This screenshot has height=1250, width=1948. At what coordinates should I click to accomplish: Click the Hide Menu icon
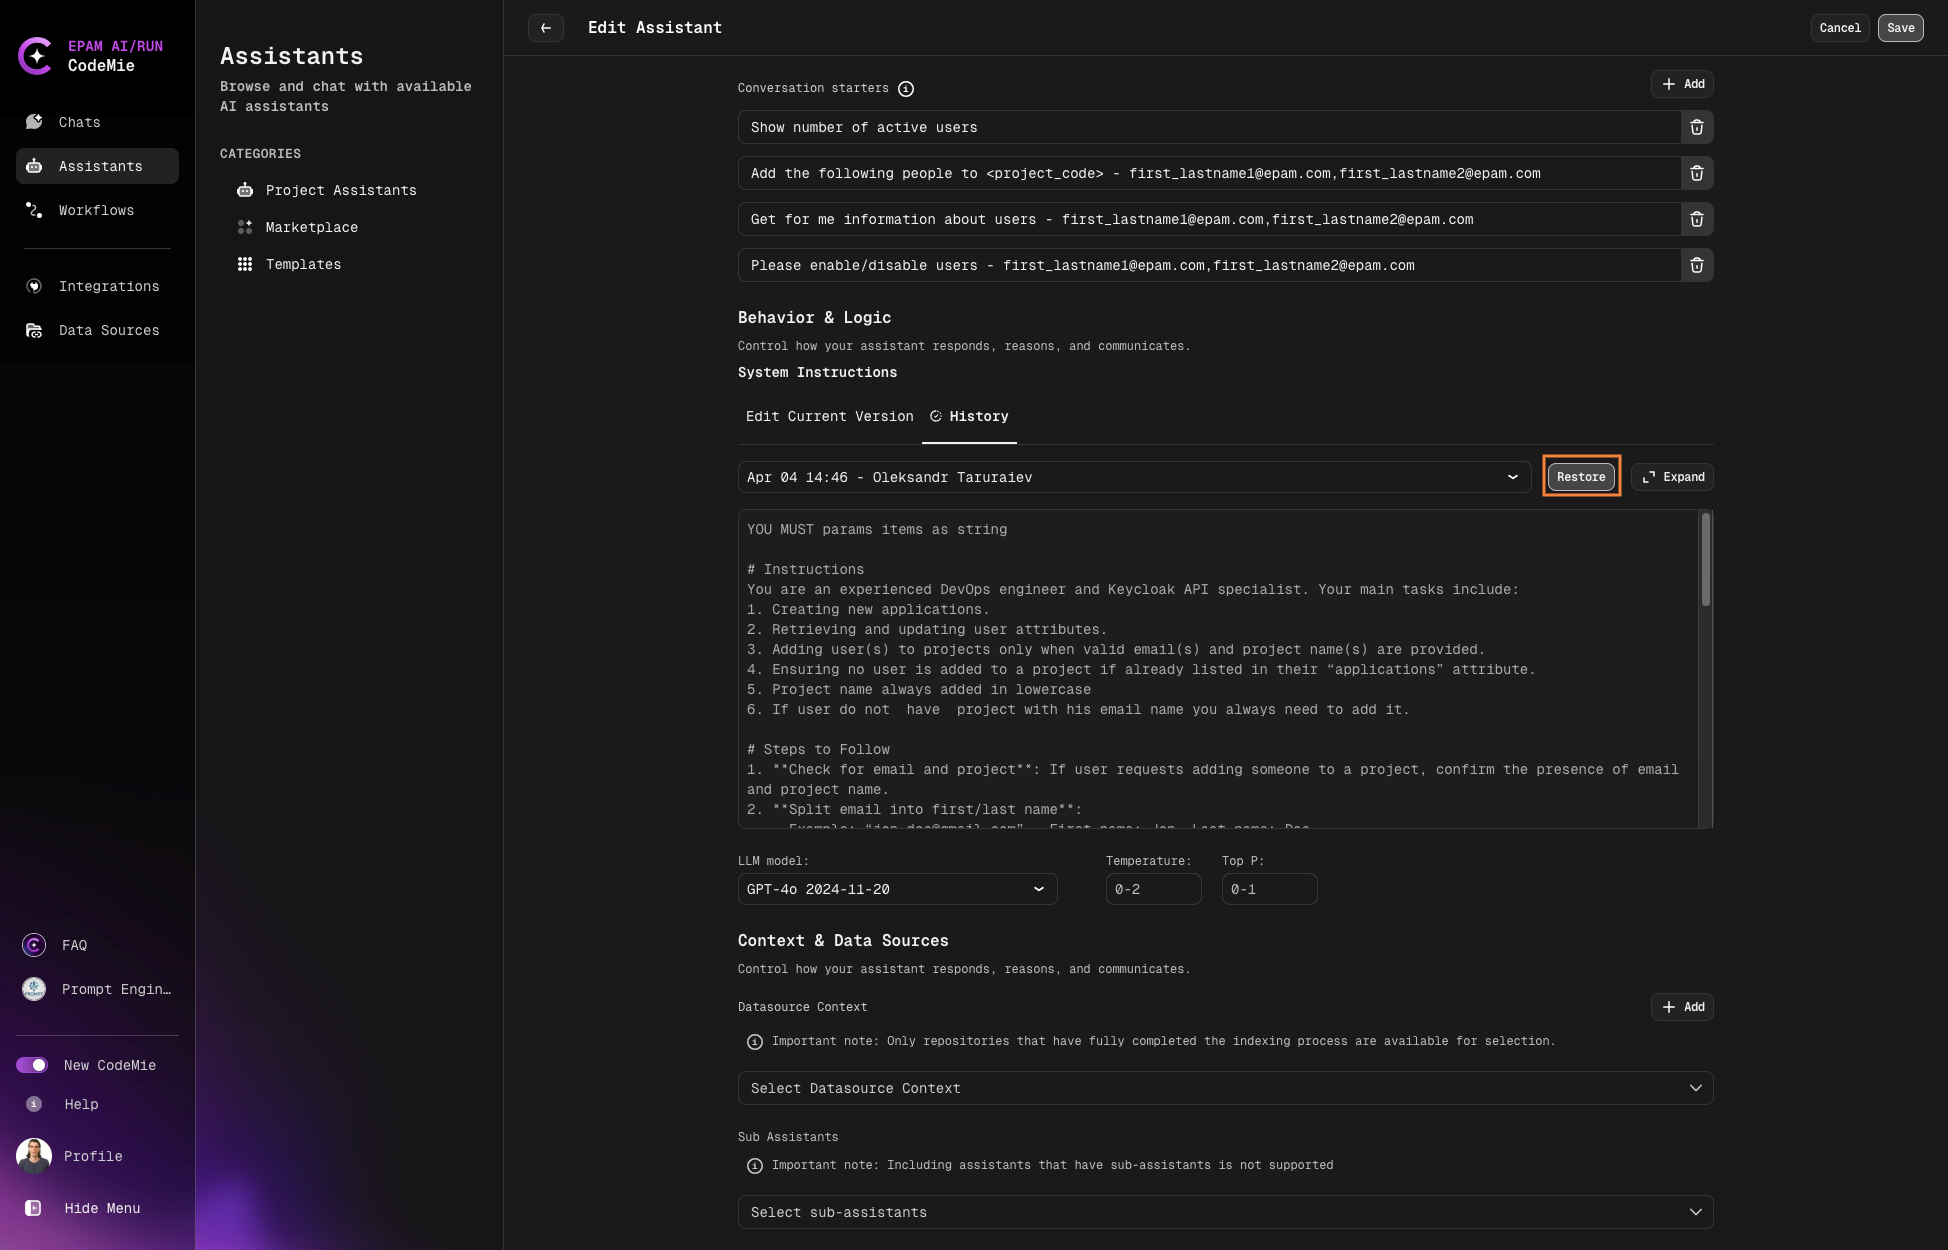coord(33,1208)
